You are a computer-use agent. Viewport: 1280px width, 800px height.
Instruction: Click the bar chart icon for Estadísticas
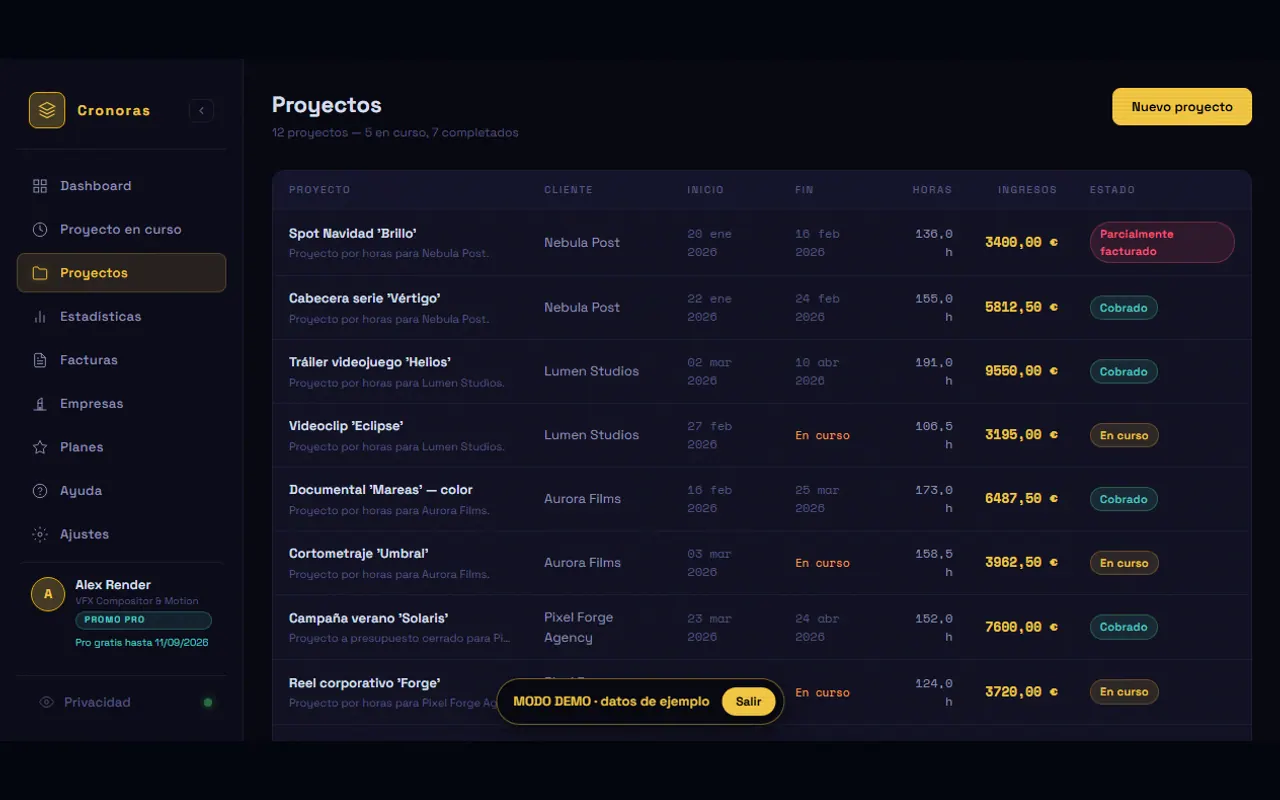click(x=40, y=316)
